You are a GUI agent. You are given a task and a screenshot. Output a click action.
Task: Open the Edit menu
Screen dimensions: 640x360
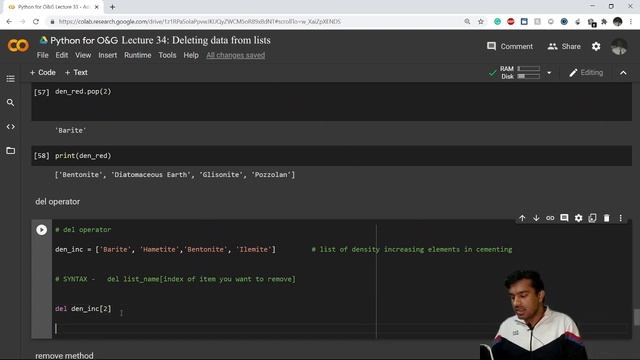click(62, 55)
